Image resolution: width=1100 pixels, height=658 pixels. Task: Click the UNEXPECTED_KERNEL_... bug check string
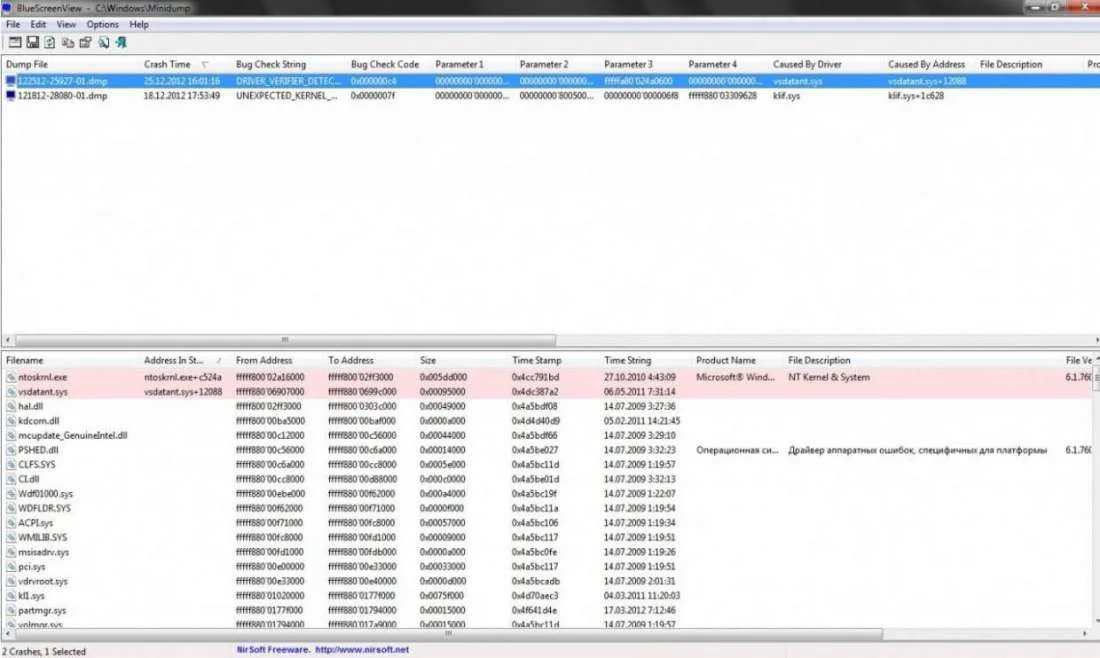(x=286, y=96)
